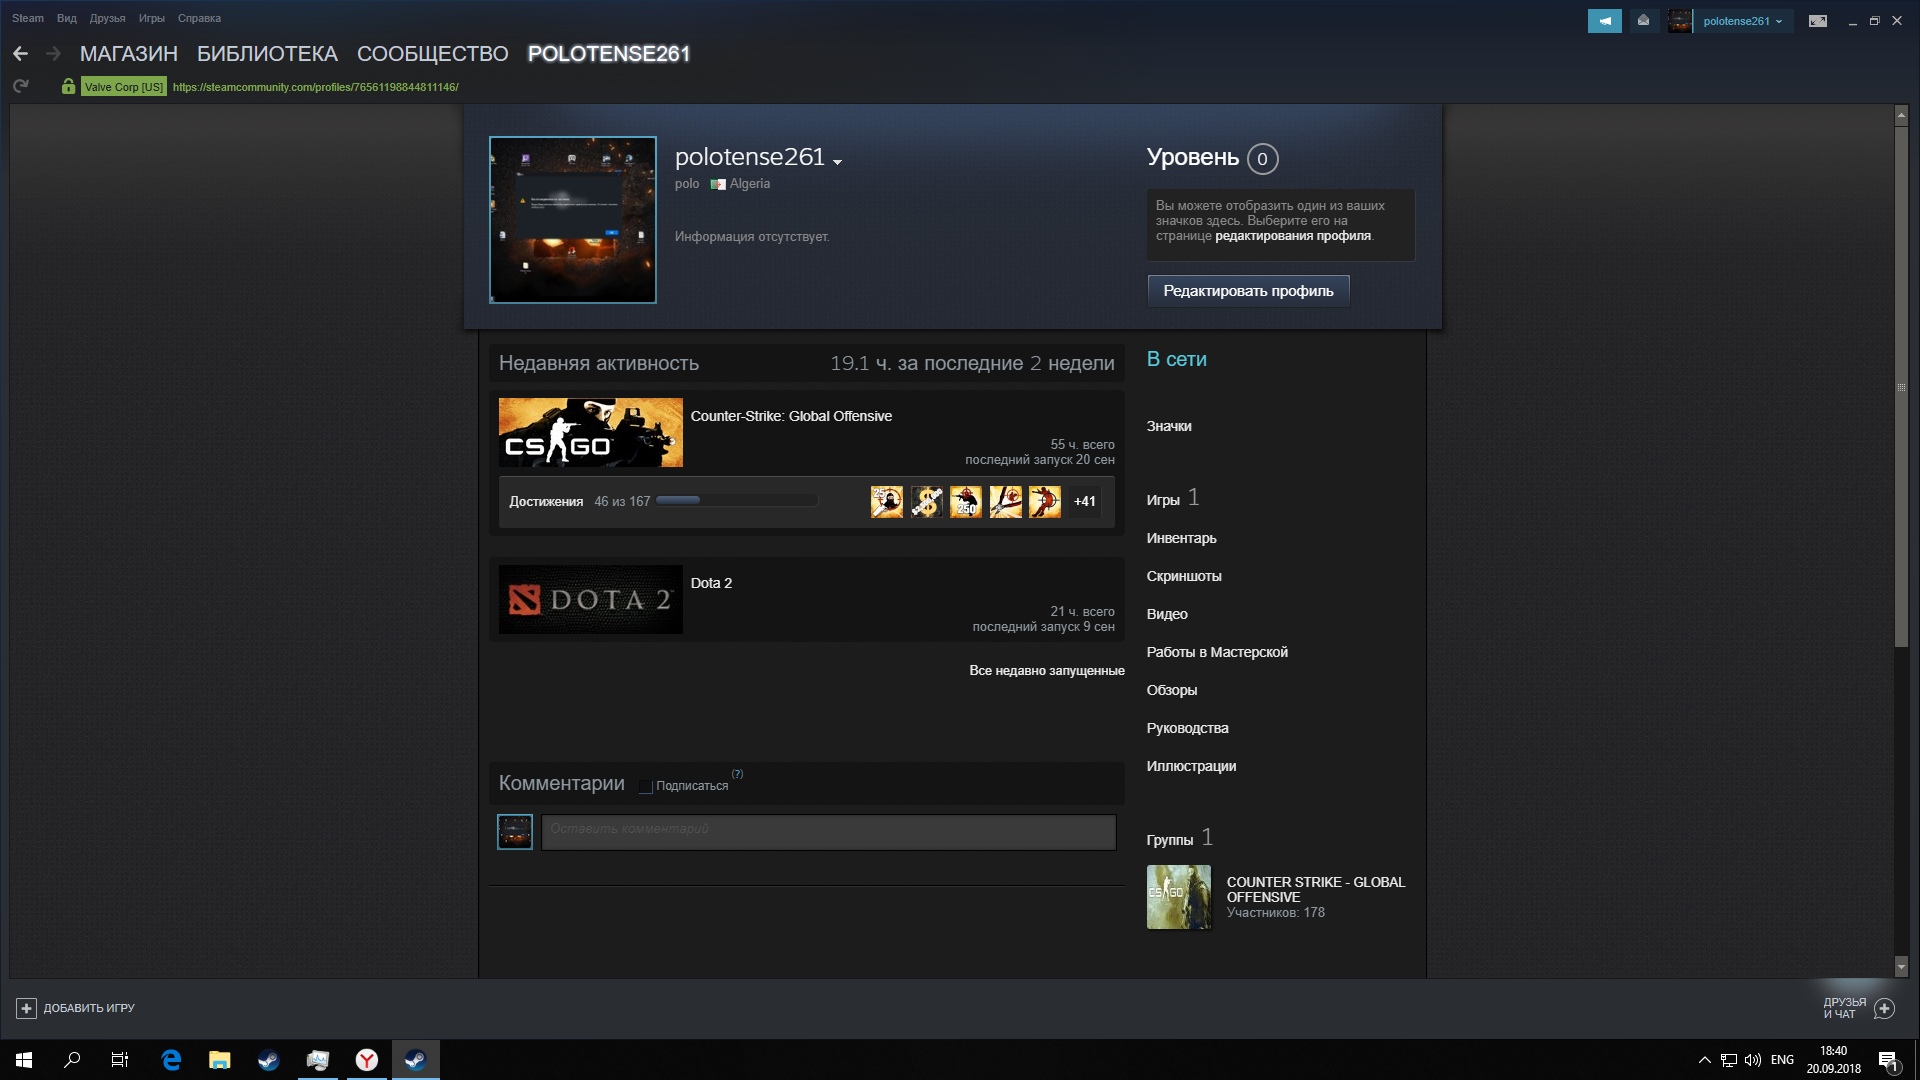Click the small avatar in title bar

coord(1680,21)
